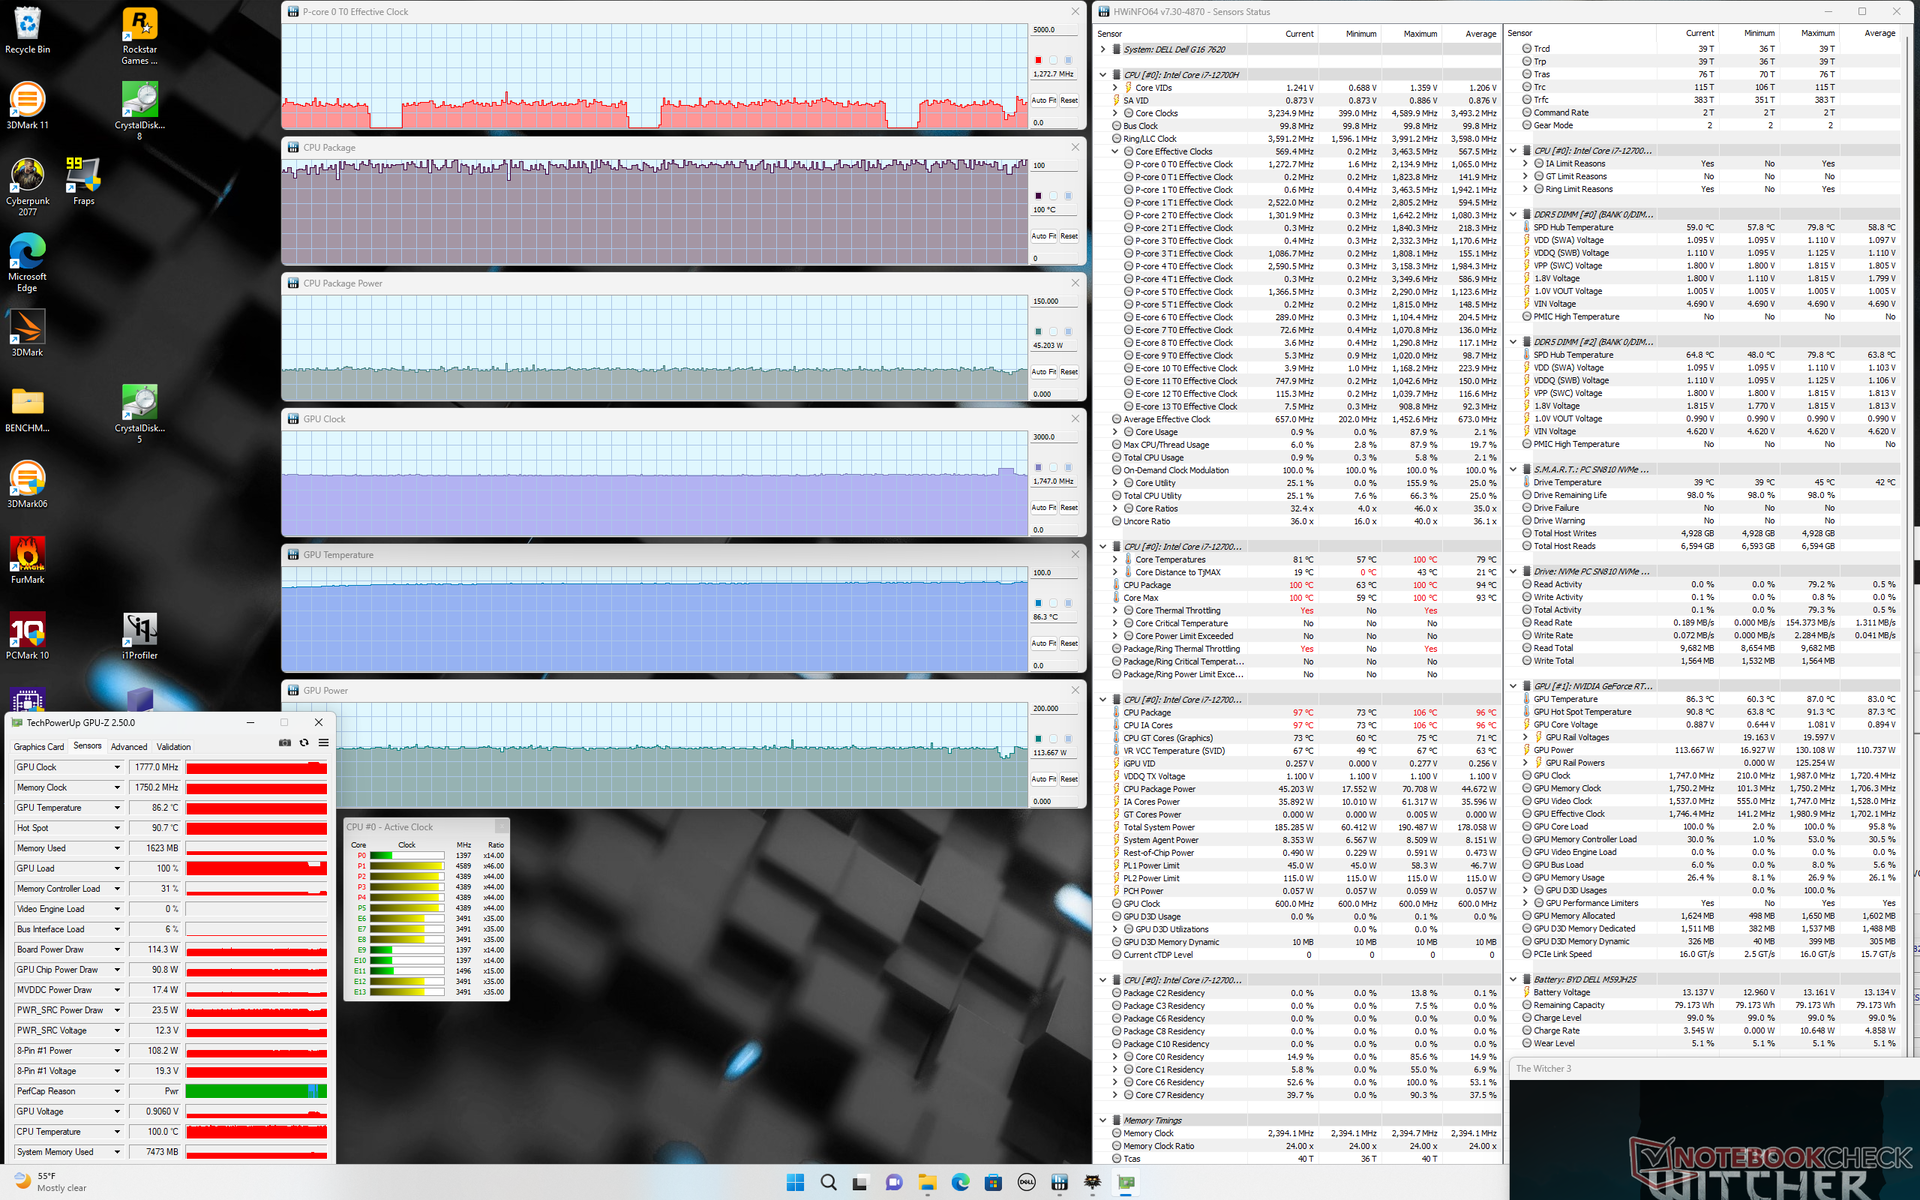This screenshot has height=1200, width=1920.
Task: Open Board Power Draw dropdown in GPU-Z
Action: coord(117,949)
